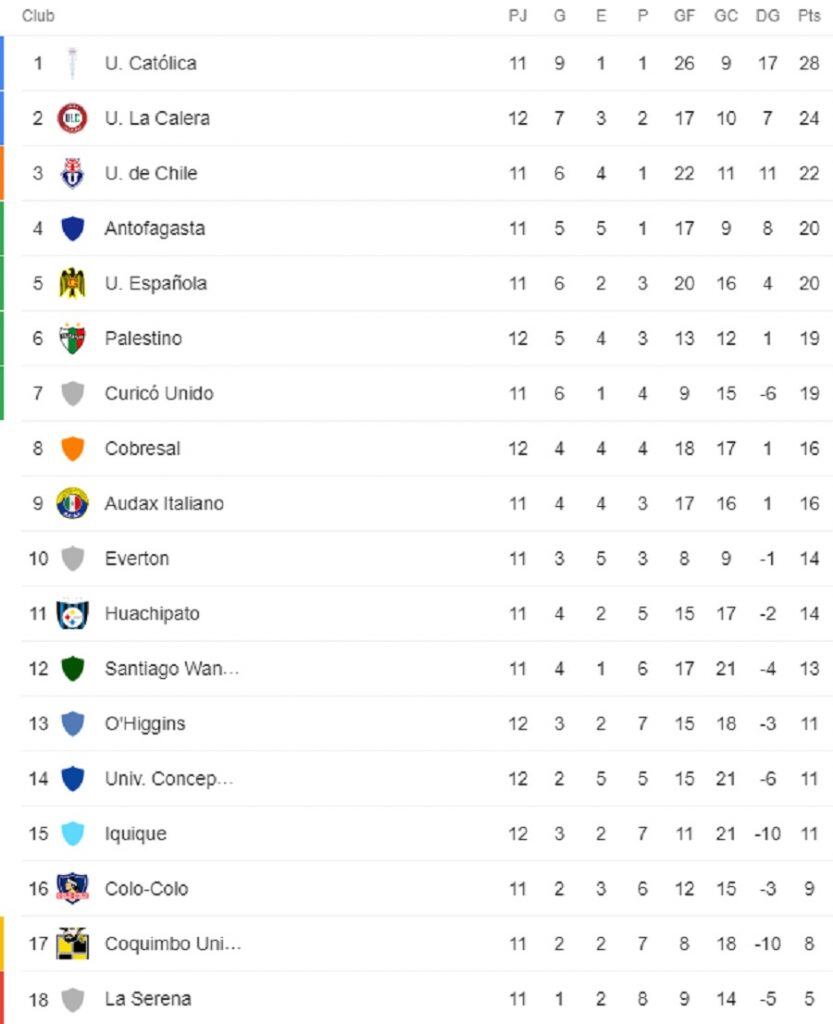Open the U. Católica team link

coord(150,63)
